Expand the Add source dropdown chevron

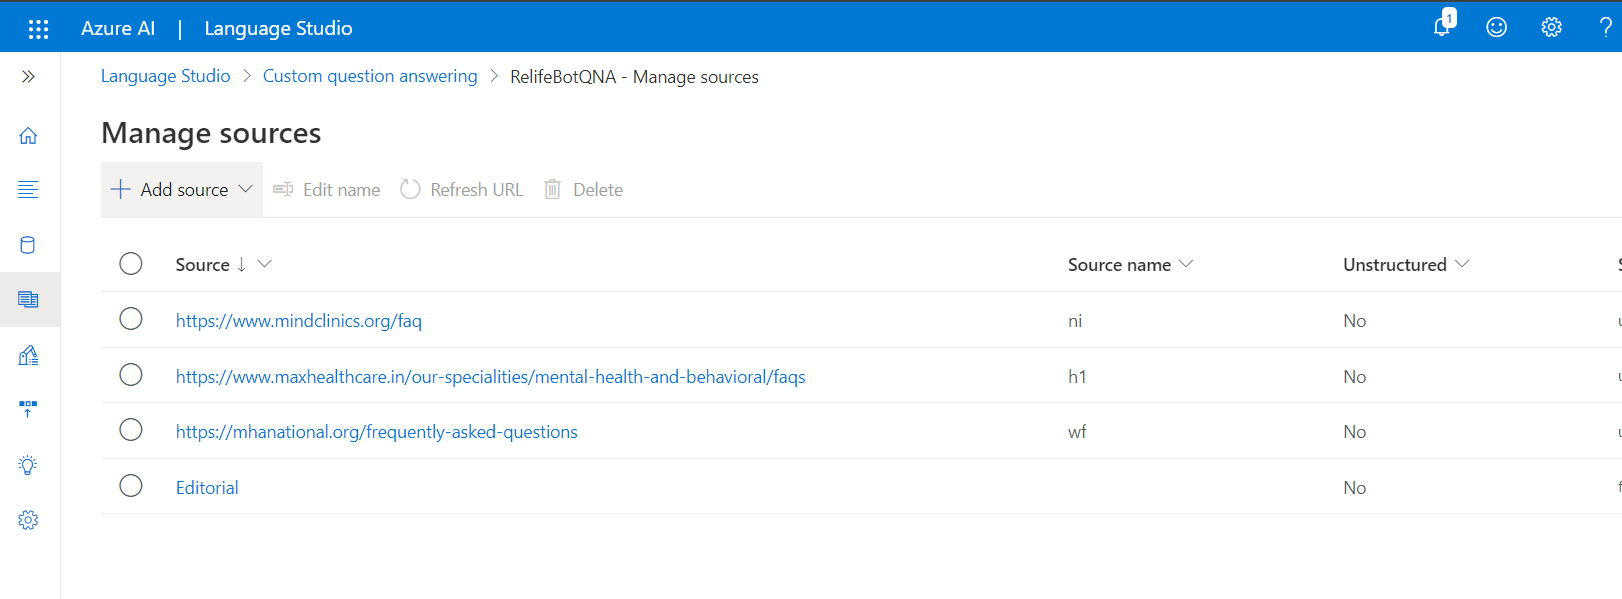point(246,189)
